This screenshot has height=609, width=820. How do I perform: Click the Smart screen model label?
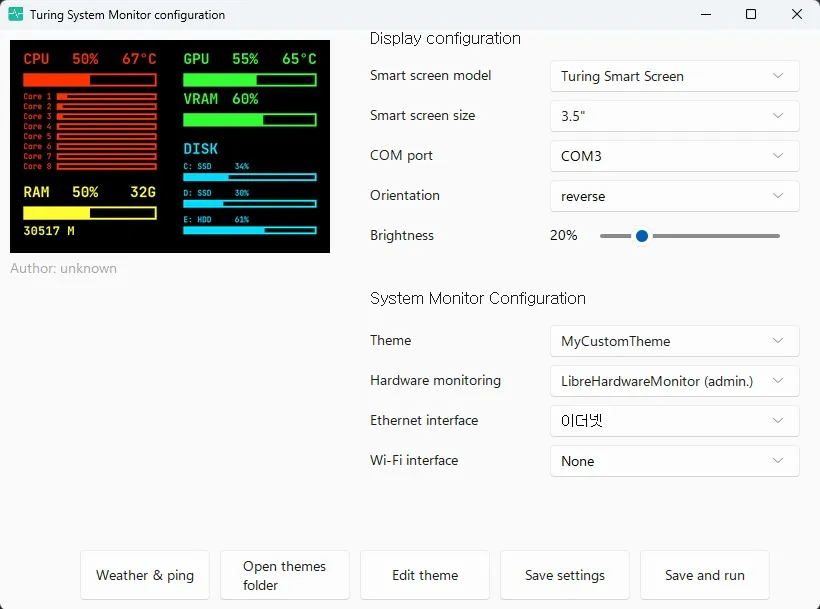tap(430, 75)
